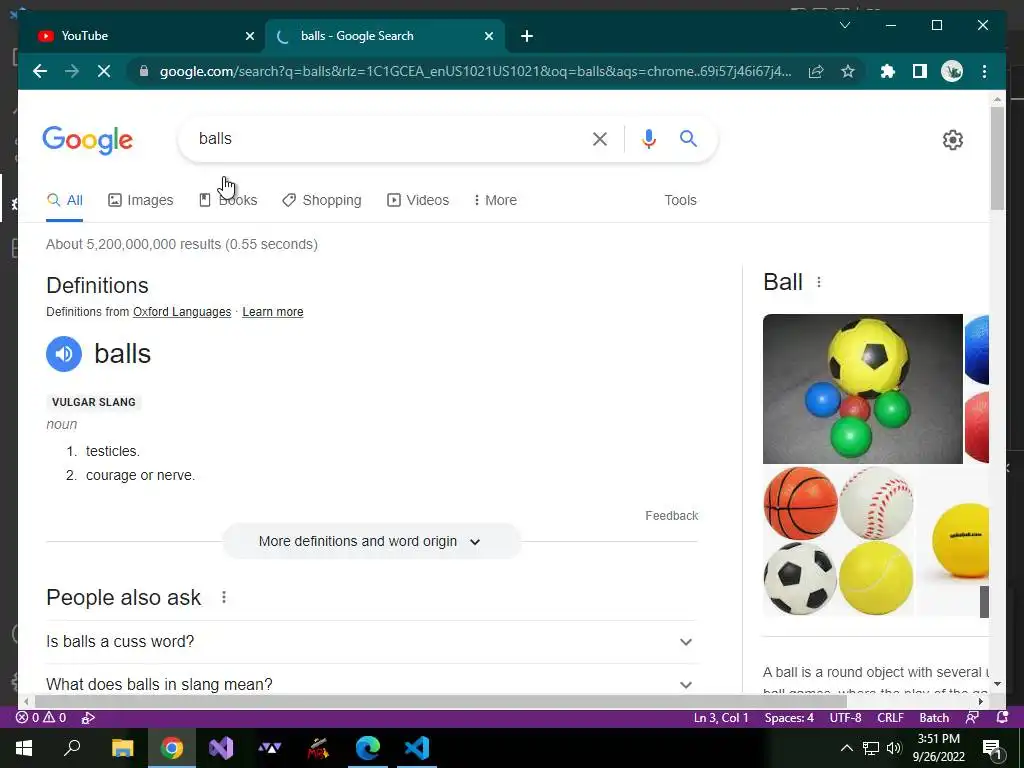Screen dimensions: 1024x768
Task: Click the address bar URL
Action: tap(475, 71)
